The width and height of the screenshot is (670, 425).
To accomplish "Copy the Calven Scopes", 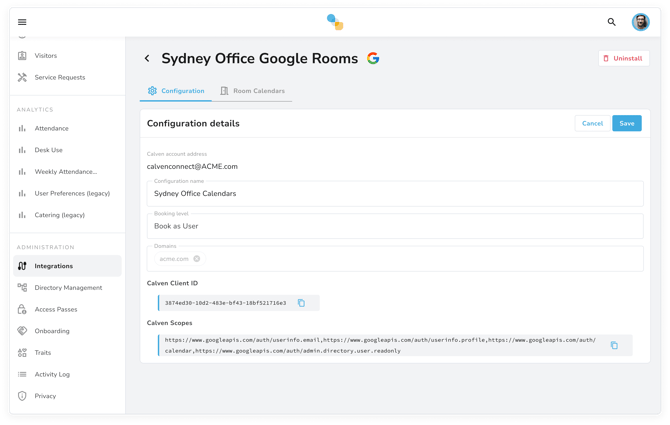I will point(614,345).
